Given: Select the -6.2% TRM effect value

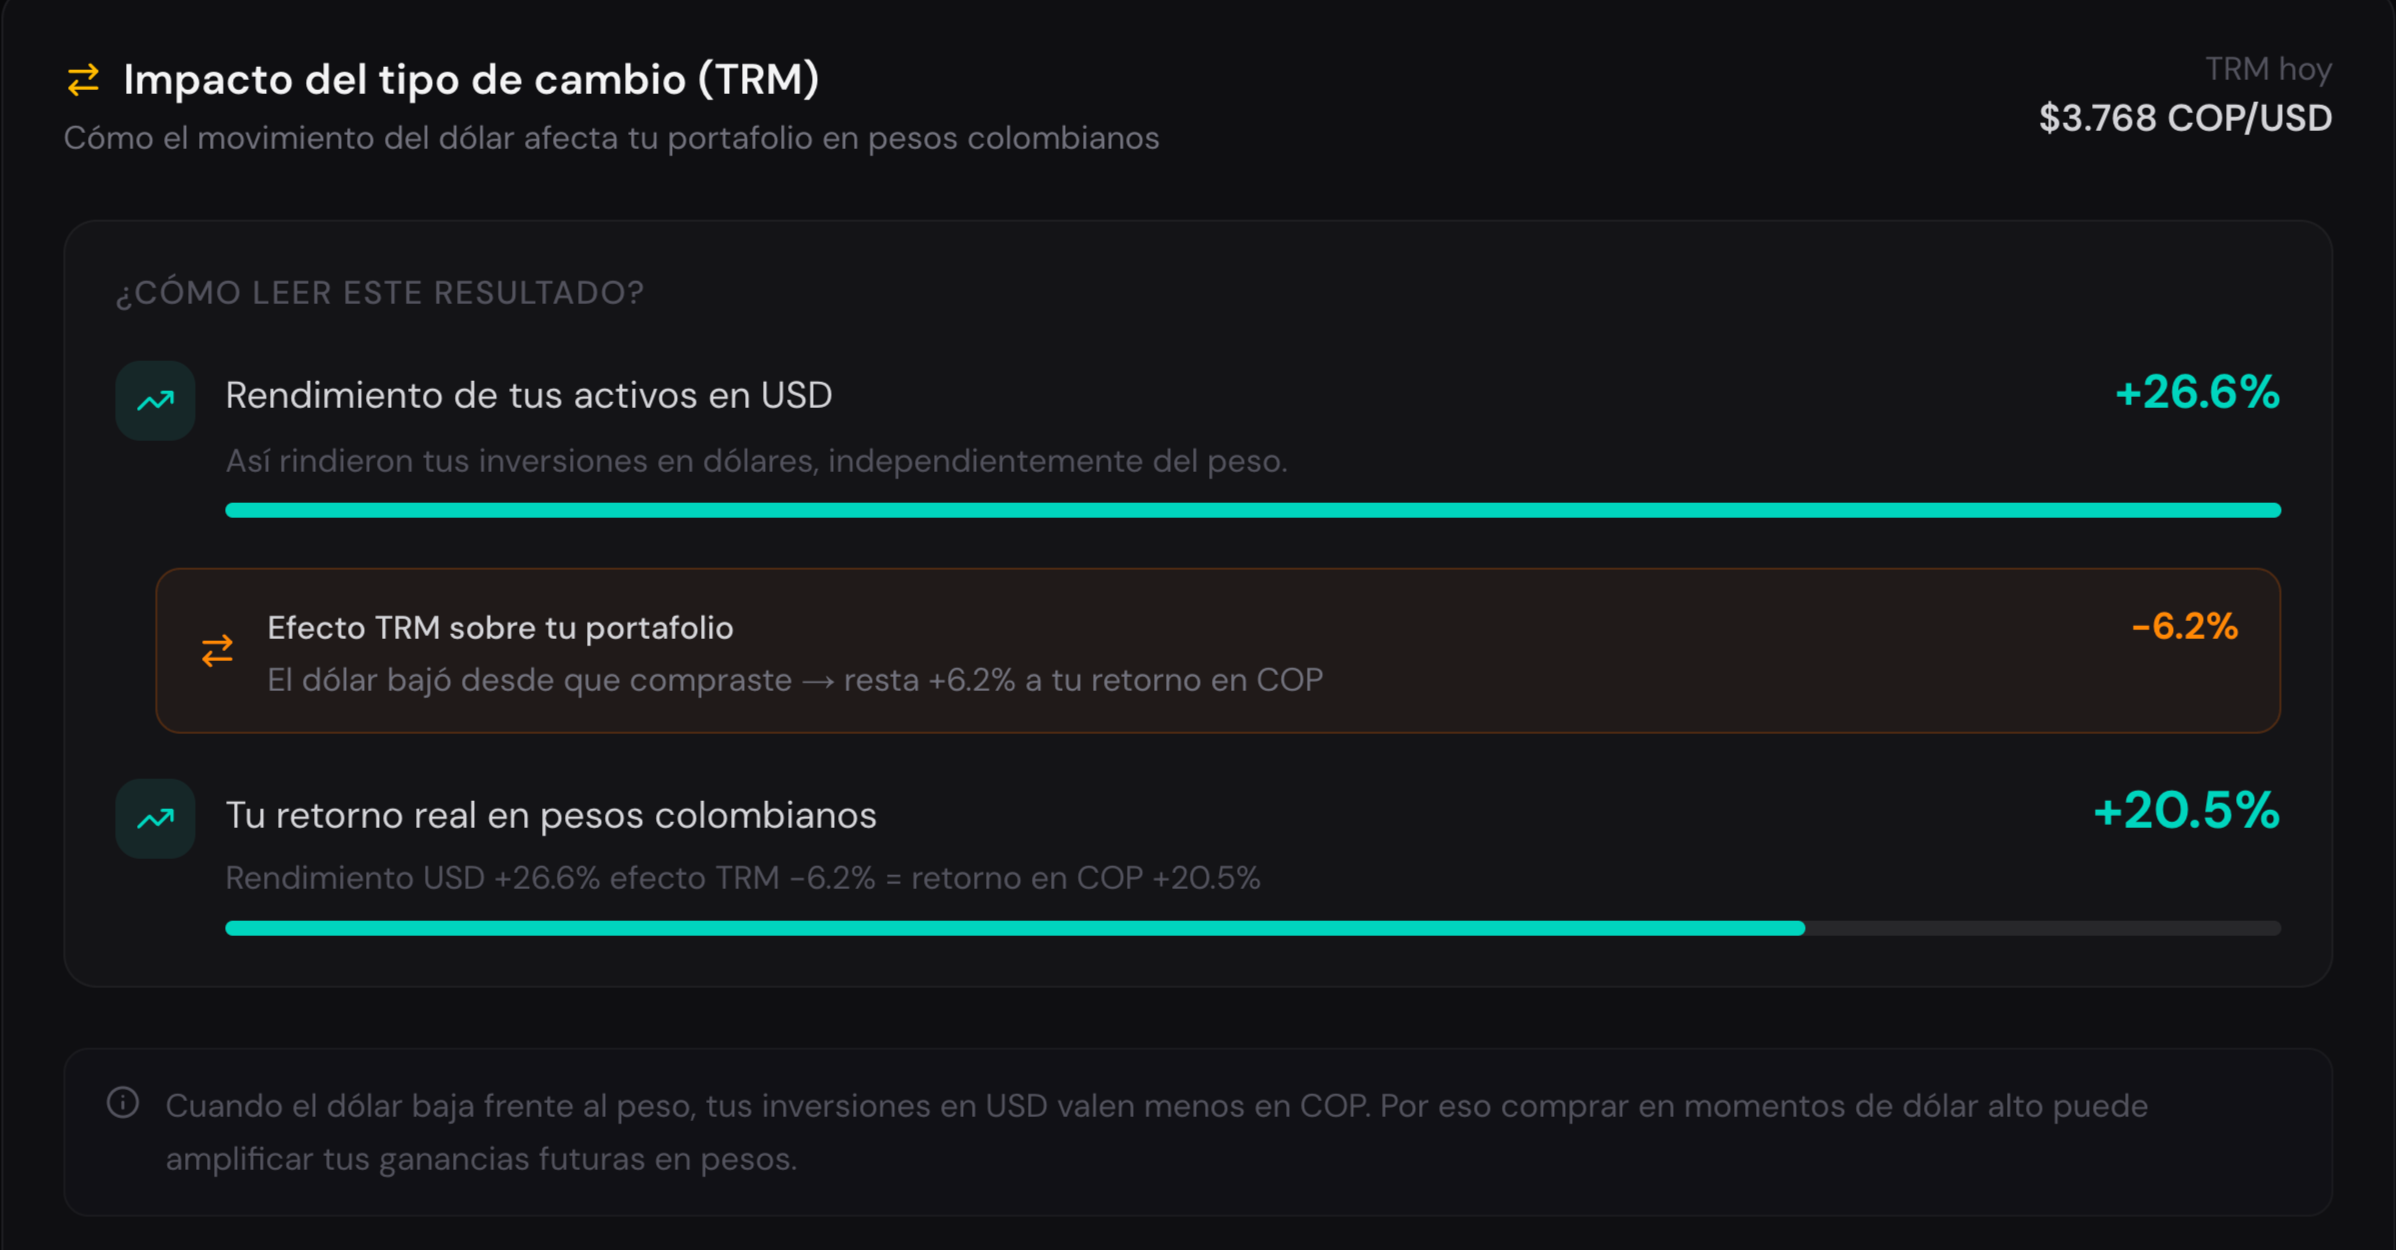Looking at the screenshot, I should (x=2183, y=627).
